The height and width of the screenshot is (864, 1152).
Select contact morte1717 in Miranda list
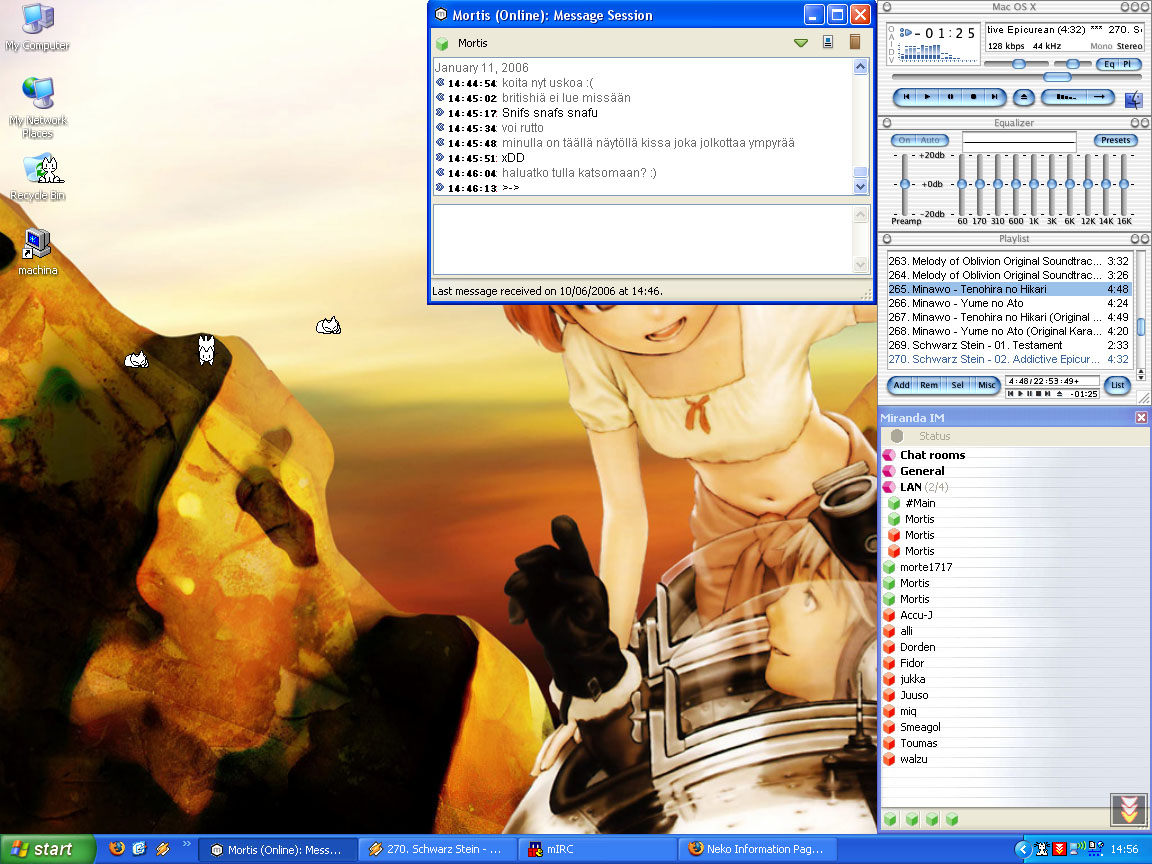click(x=926, y=567)
